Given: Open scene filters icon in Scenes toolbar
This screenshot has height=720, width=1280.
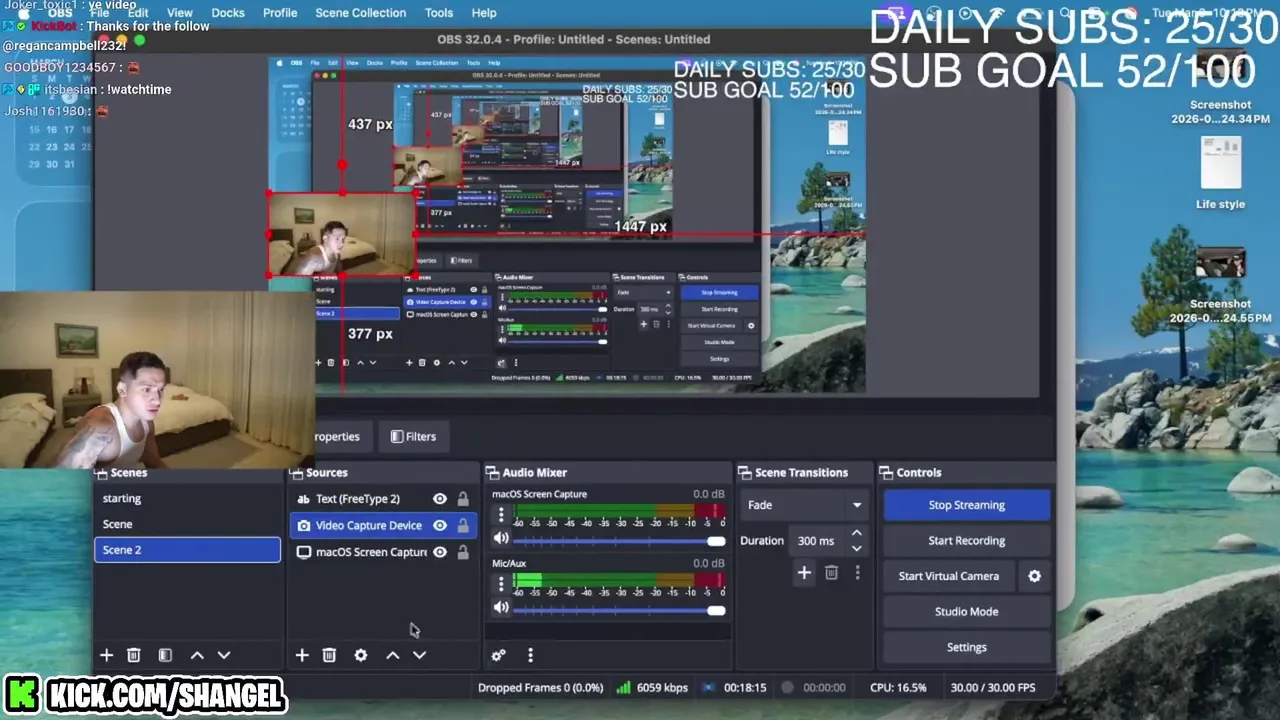Looking at the screenshot, I should [x=165, y=655].
